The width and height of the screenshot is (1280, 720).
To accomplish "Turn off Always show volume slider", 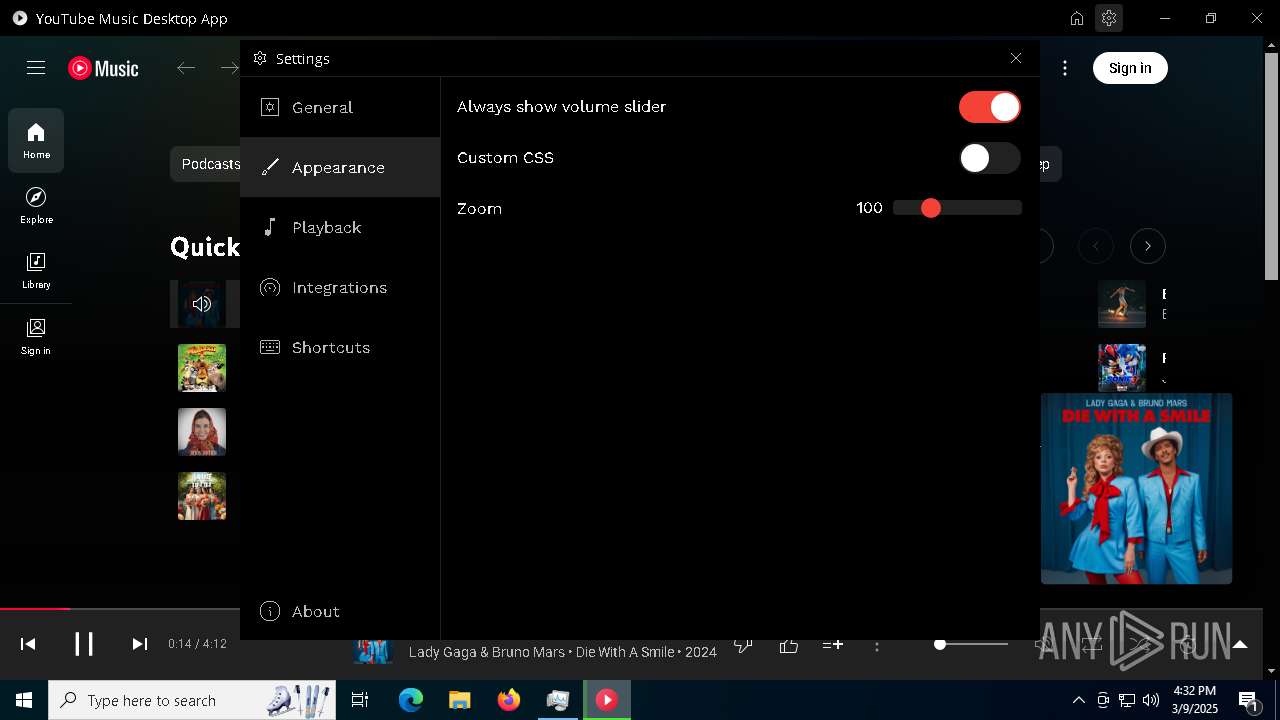I will pos(989,107).
